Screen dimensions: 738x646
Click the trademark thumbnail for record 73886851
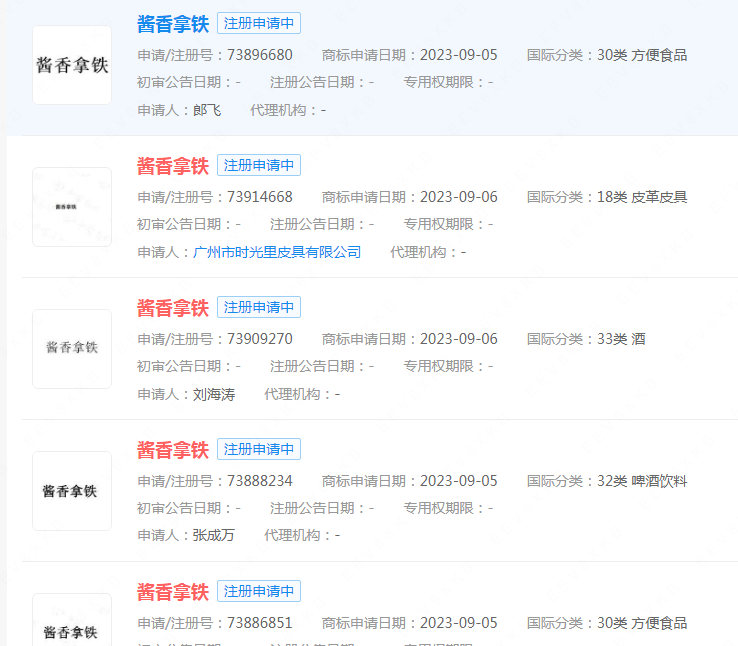[72, 620]
